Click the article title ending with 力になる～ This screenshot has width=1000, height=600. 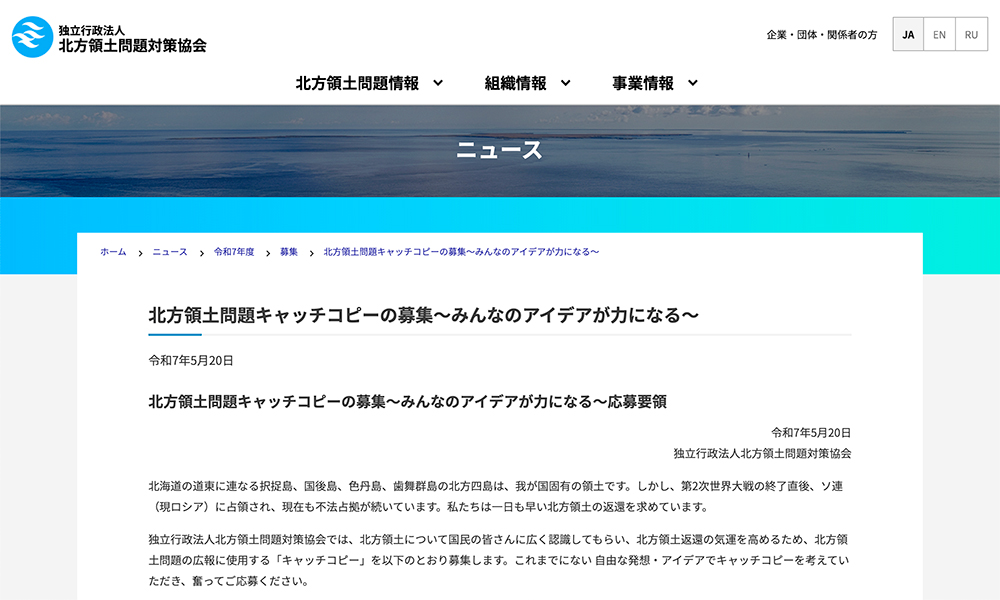click(423, 315)
